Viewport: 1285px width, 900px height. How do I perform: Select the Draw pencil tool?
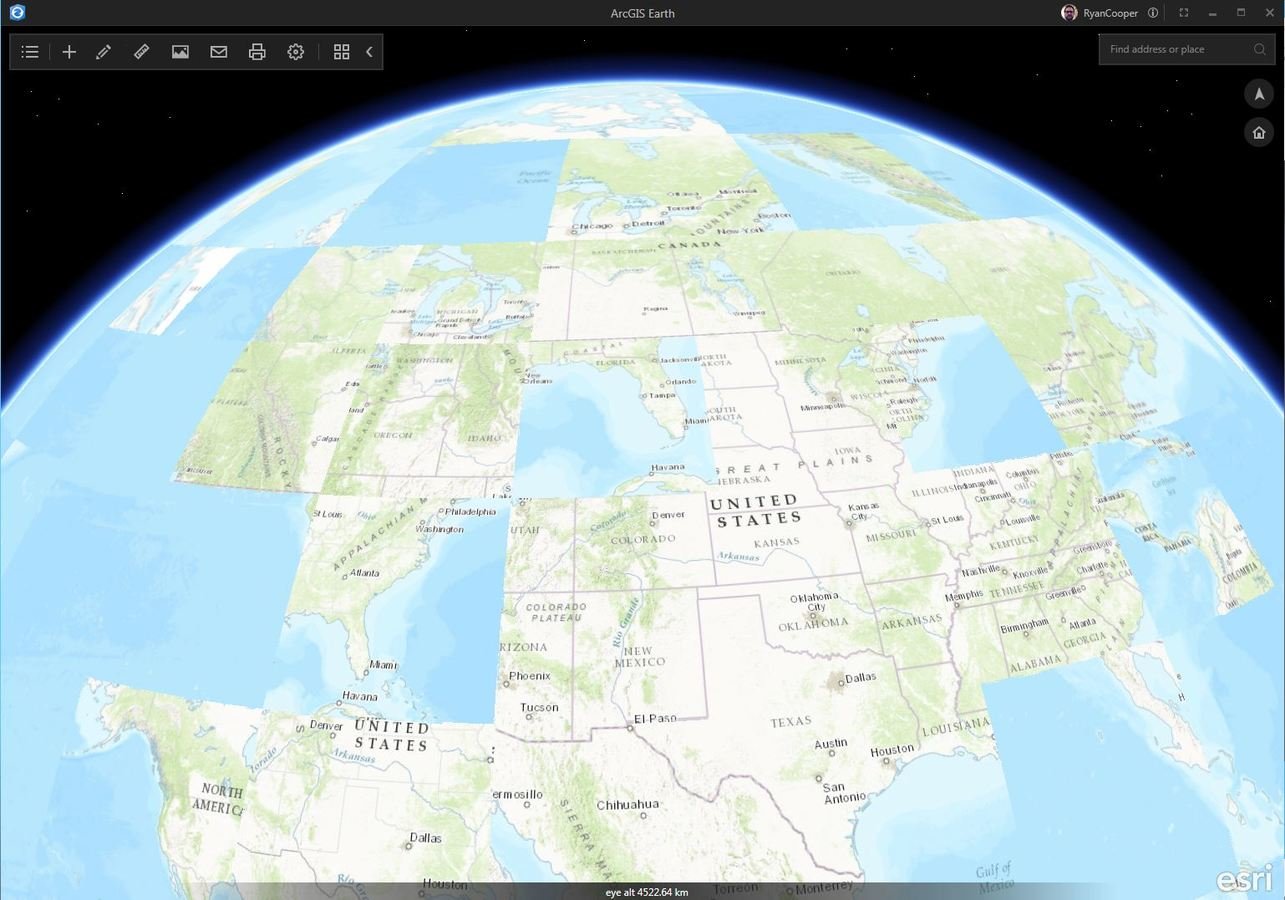point(103,52)
